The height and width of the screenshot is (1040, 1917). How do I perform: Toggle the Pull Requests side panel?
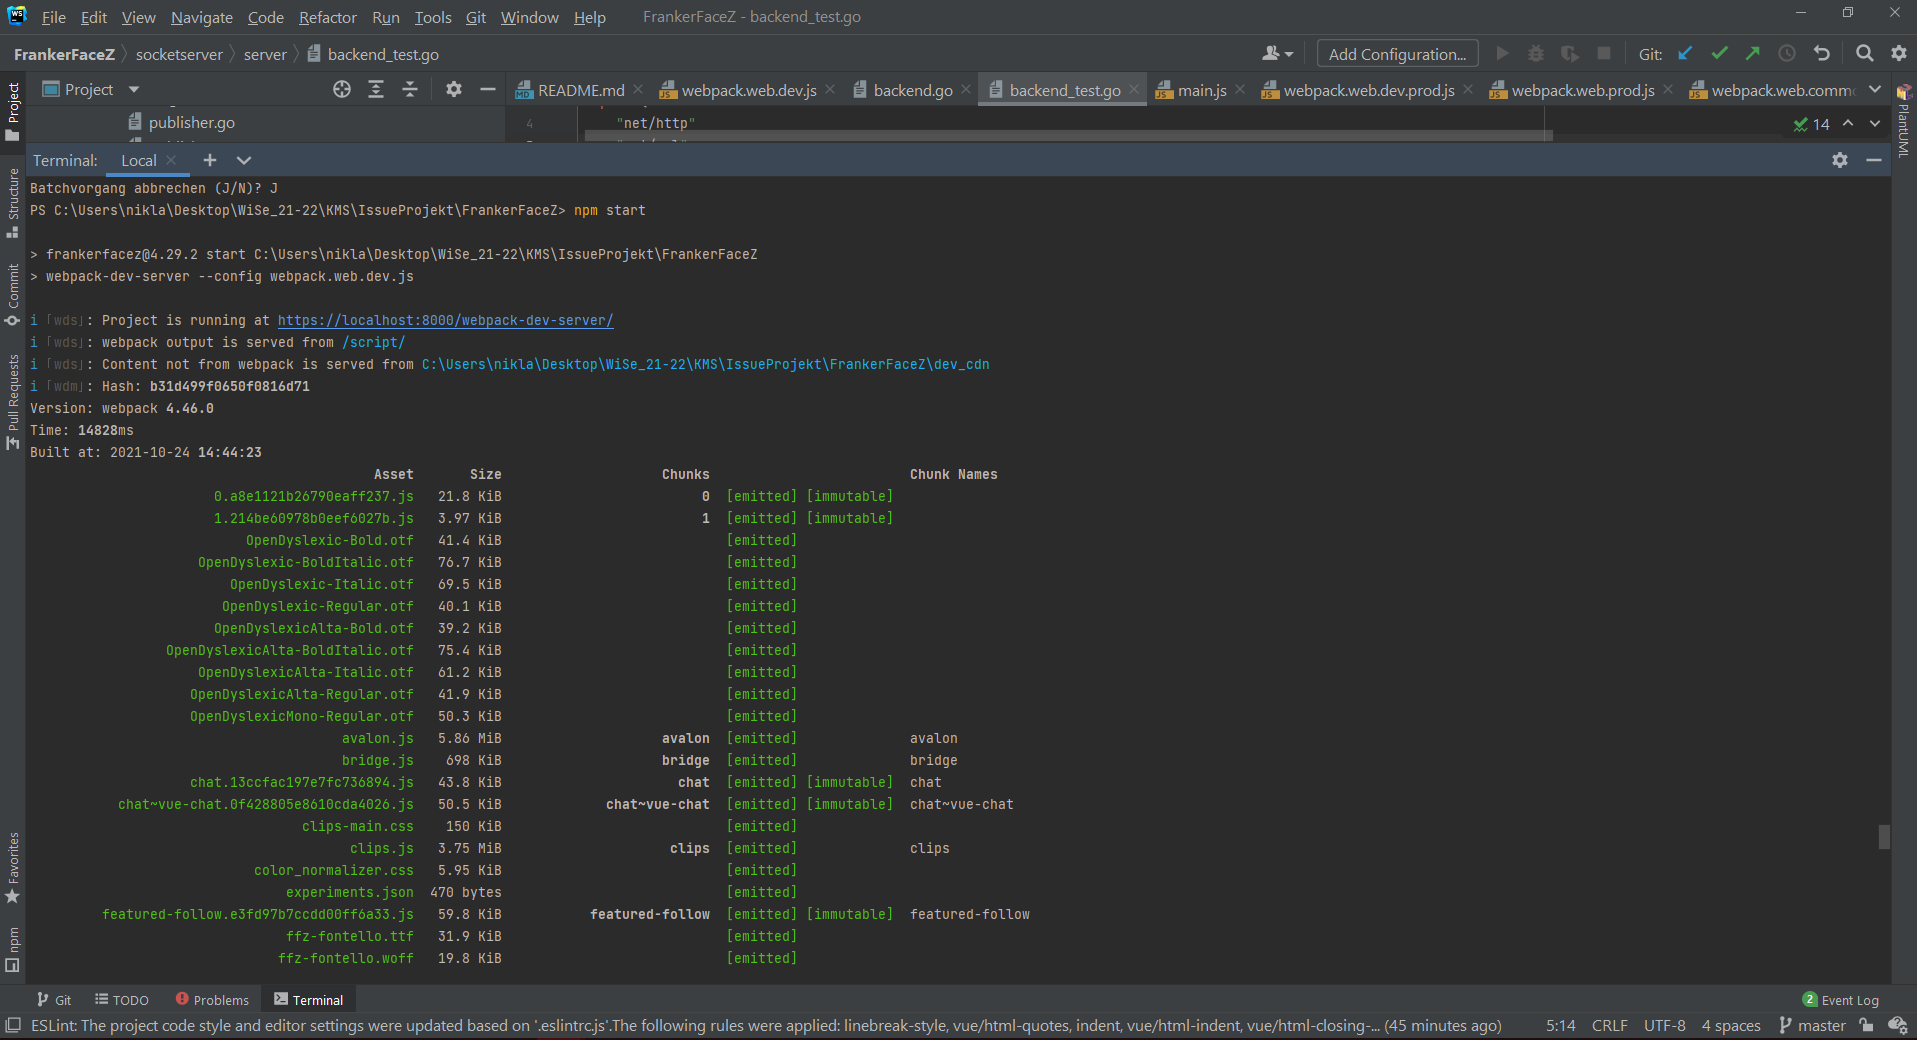tap(13, 402)
